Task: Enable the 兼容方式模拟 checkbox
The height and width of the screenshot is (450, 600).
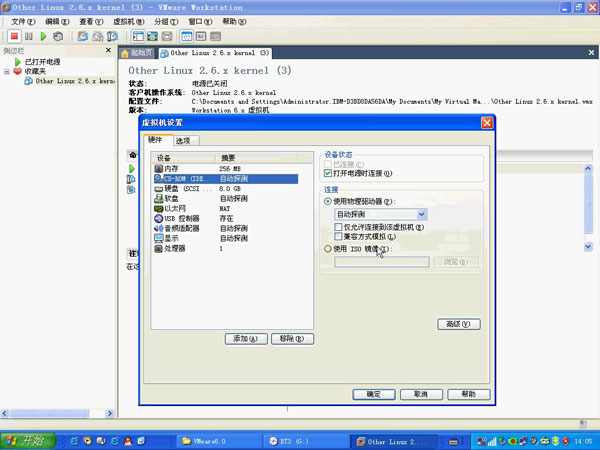Action: click(338, 237)
